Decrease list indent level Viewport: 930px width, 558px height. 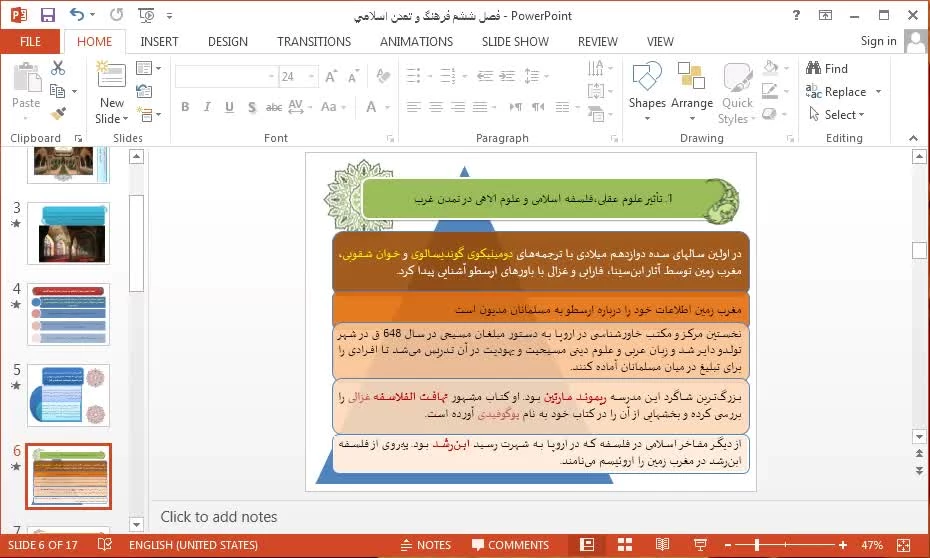click(485, 76)
